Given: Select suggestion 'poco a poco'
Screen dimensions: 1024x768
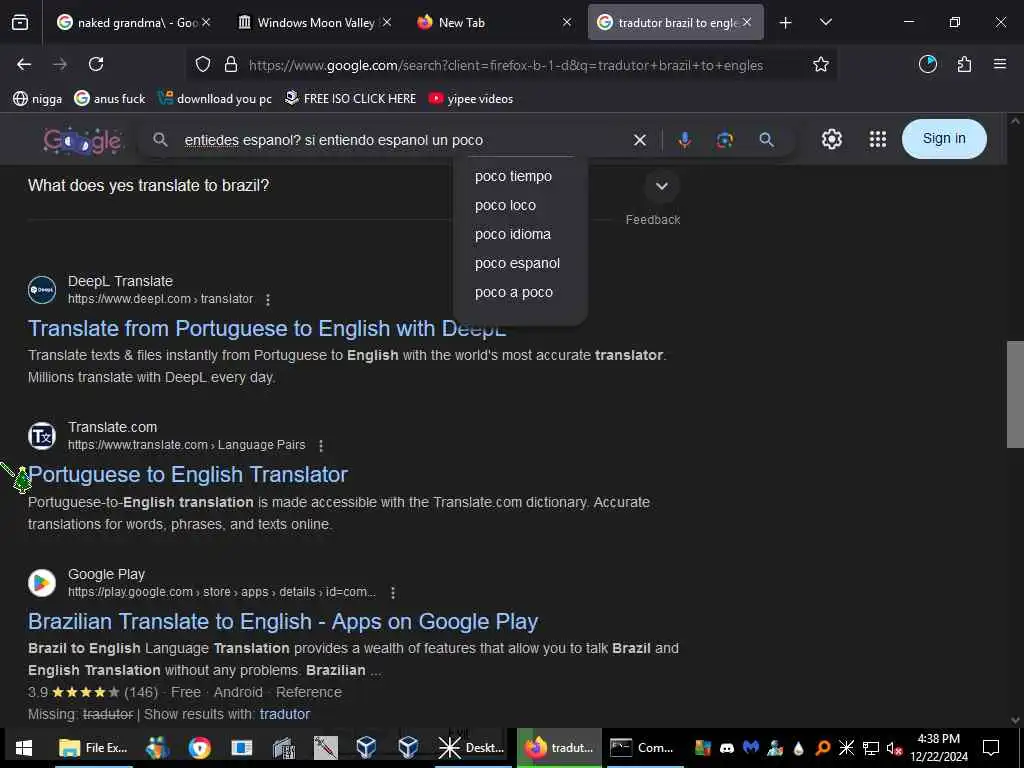Looking at the screenshot, I should pyautogui.click(x=514, y=293).
